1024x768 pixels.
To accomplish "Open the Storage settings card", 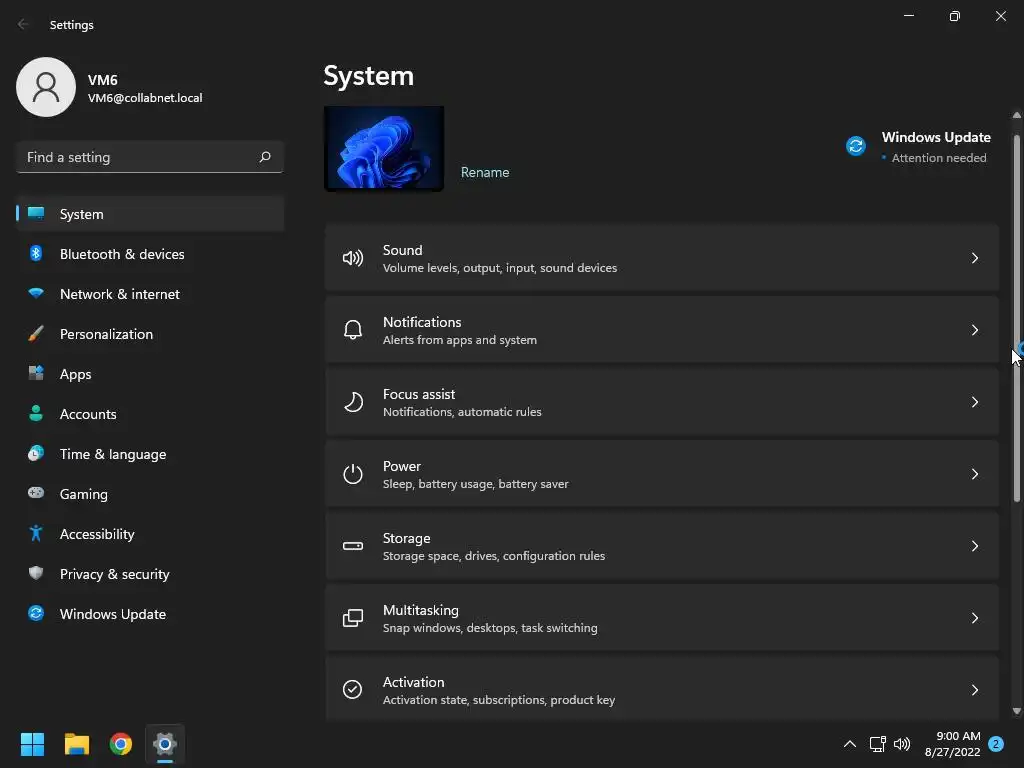I will point(662,546).
